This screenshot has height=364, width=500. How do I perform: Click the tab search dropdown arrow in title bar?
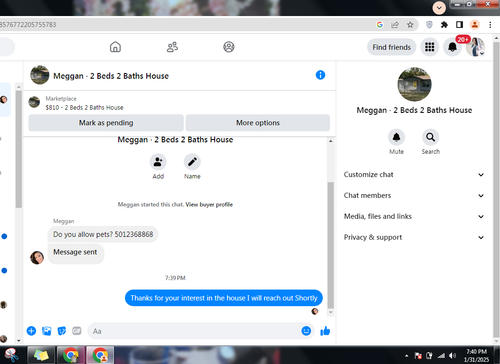[x=439, y=8]
